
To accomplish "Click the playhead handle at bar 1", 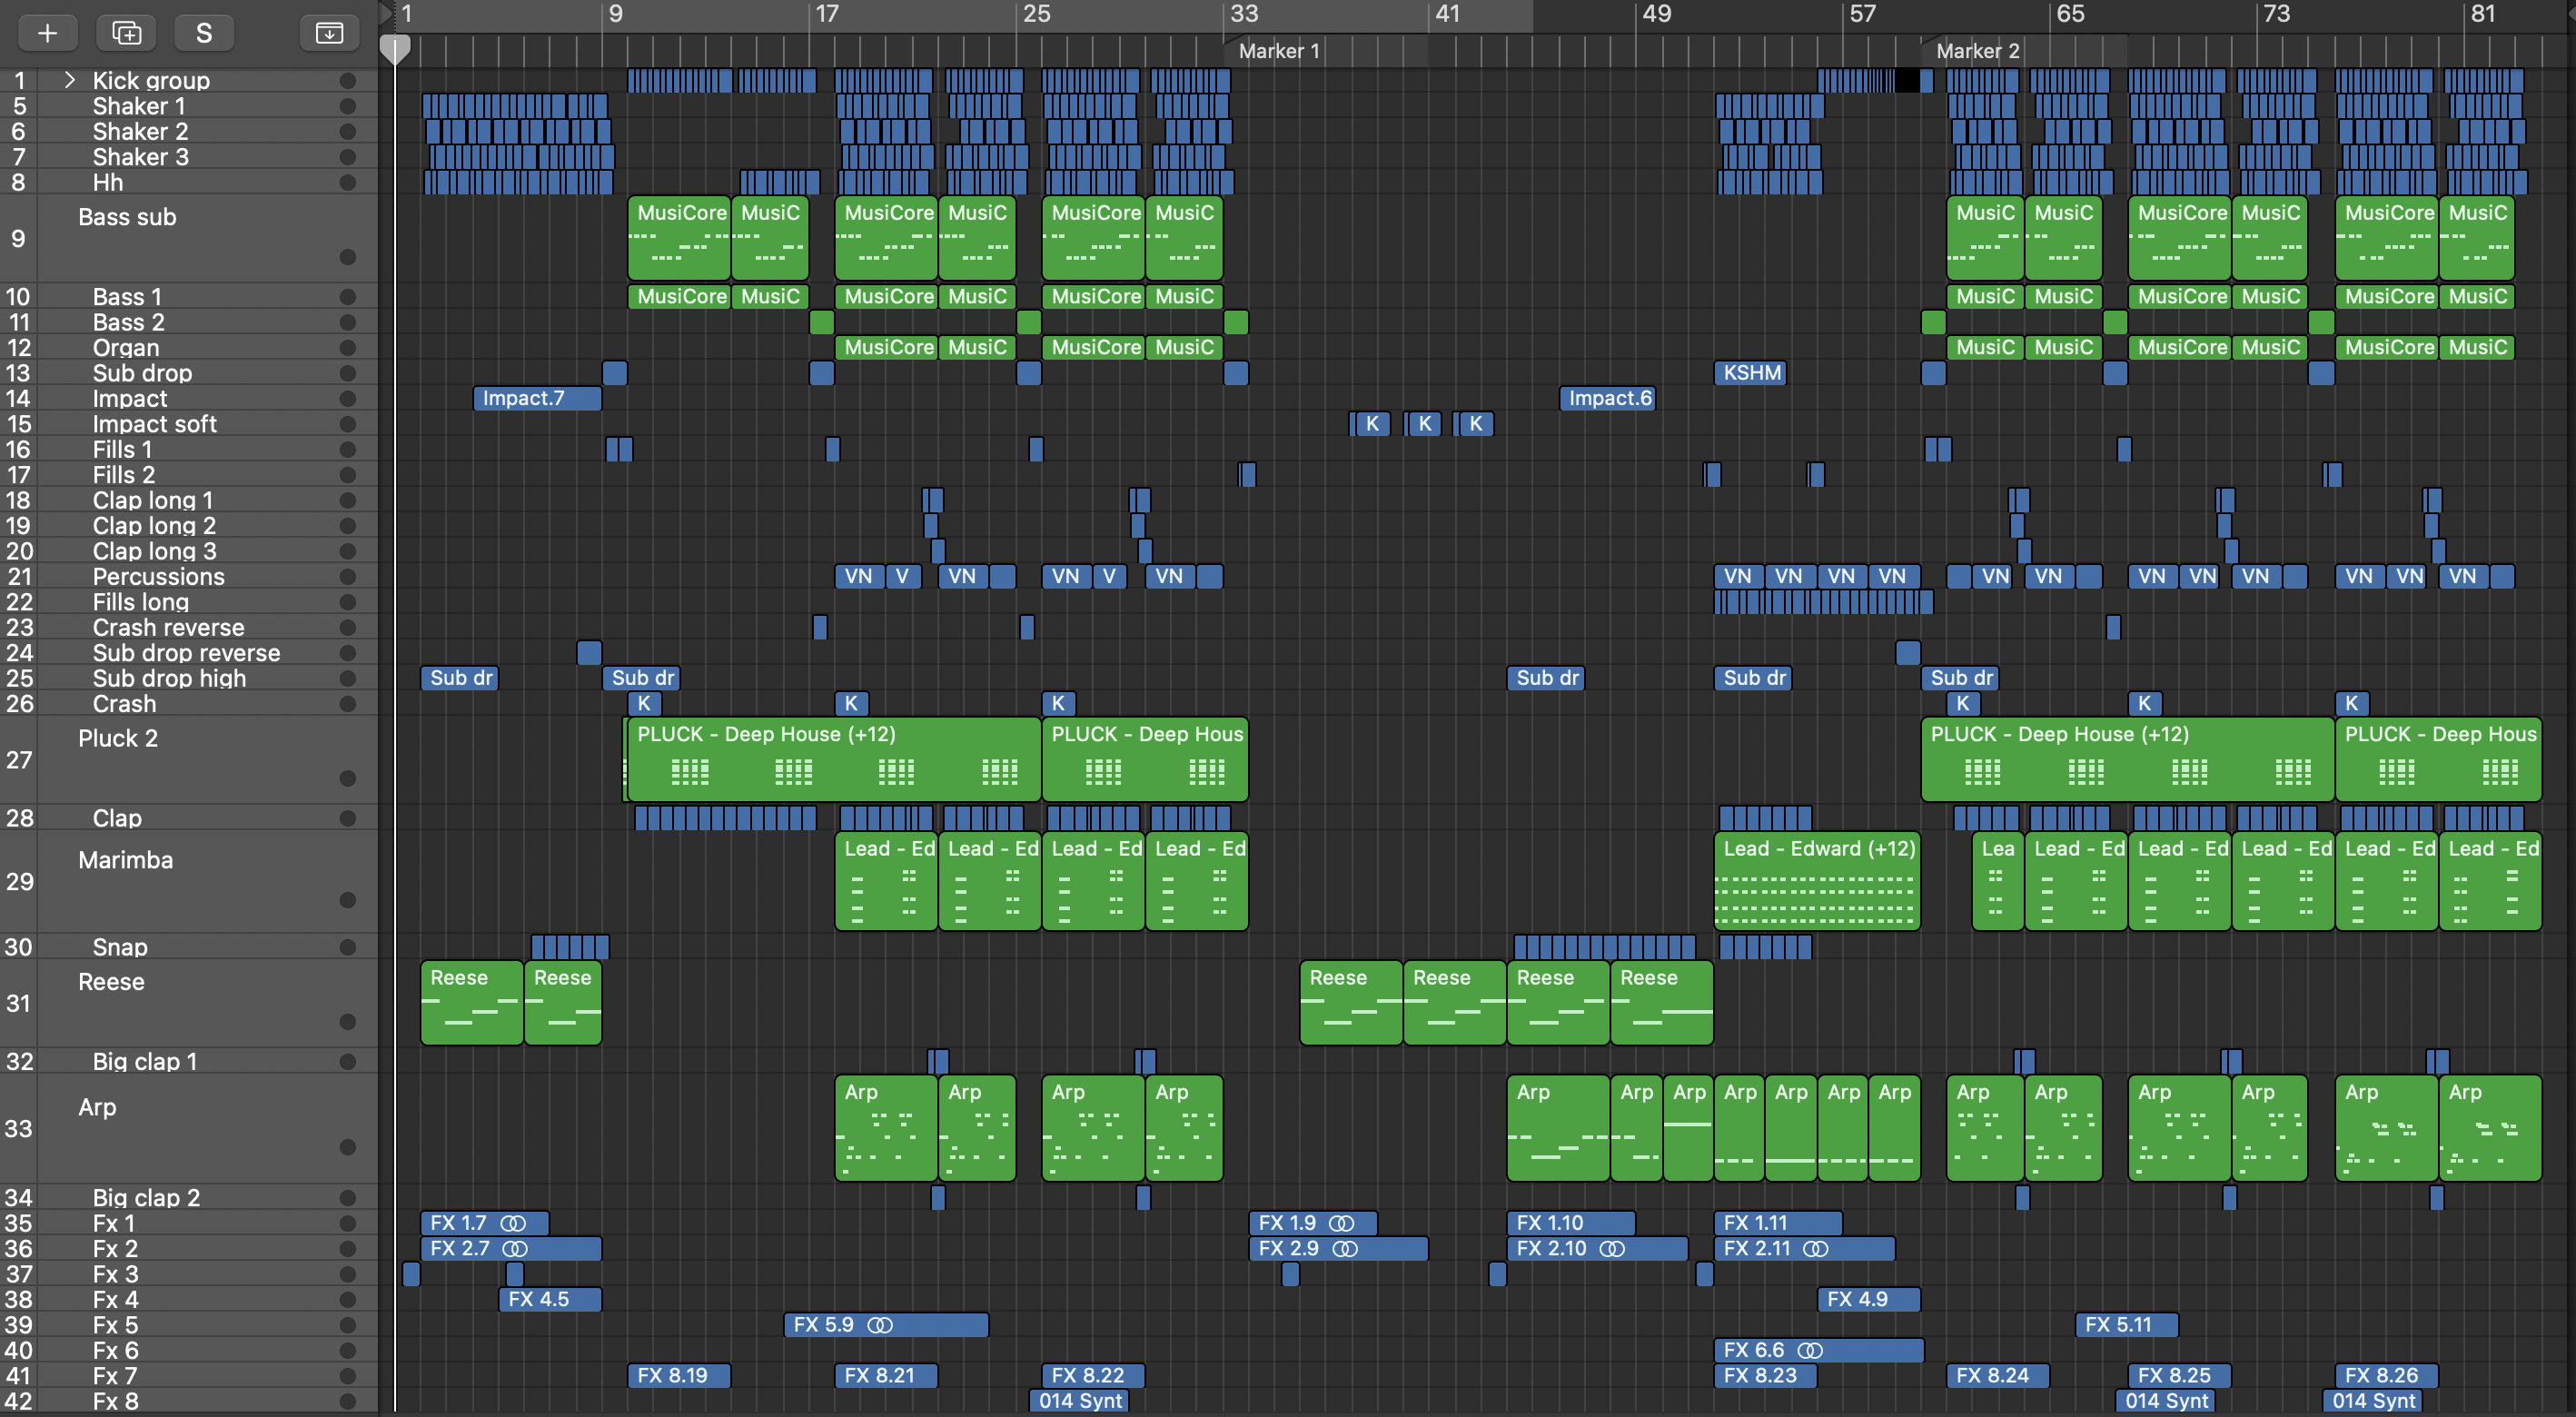I will (396, 48).
